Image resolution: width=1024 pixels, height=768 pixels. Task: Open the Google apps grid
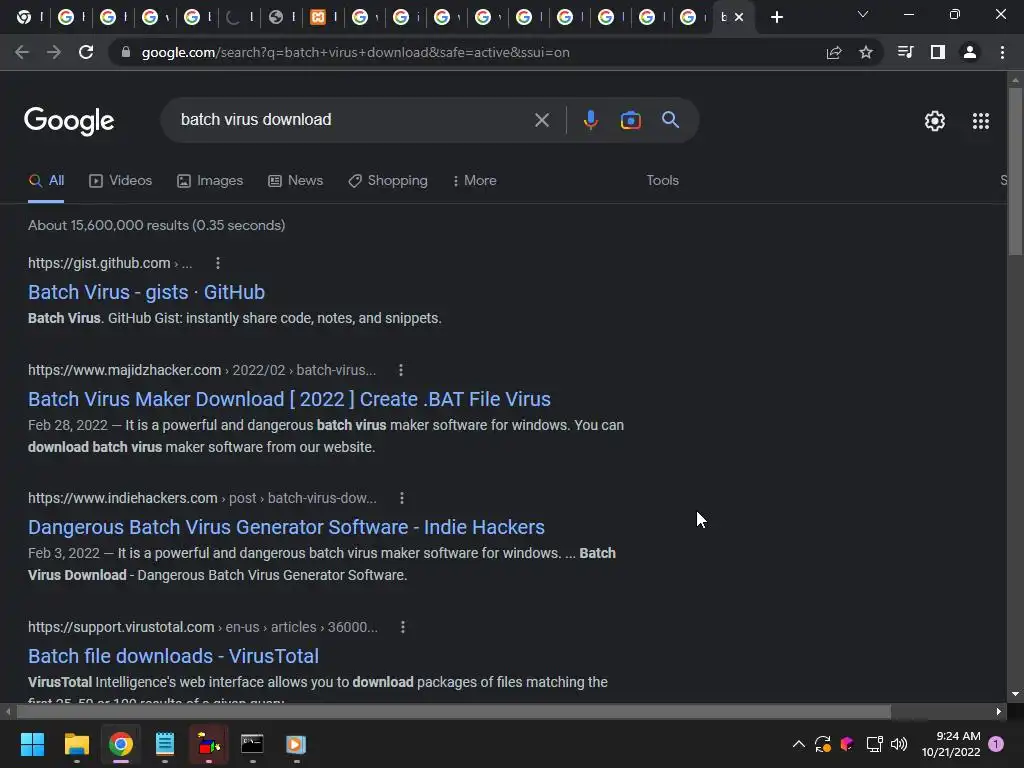point(981,121)
